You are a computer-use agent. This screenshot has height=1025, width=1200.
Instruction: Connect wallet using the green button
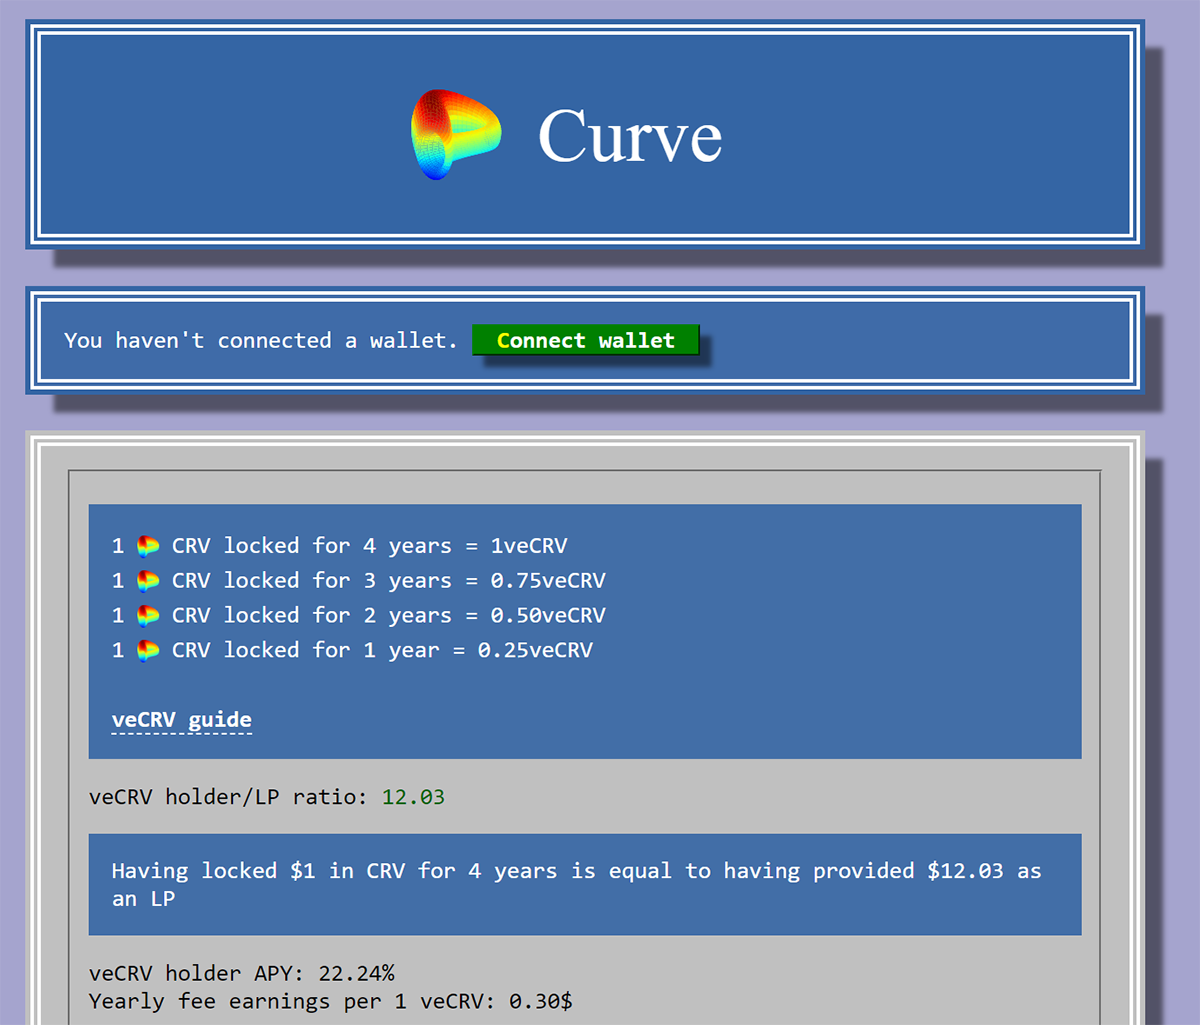(586, 340)
